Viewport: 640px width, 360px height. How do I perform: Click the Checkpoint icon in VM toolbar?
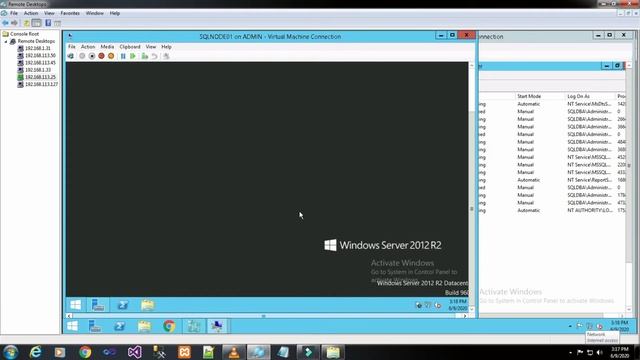(x=144, y=56)
